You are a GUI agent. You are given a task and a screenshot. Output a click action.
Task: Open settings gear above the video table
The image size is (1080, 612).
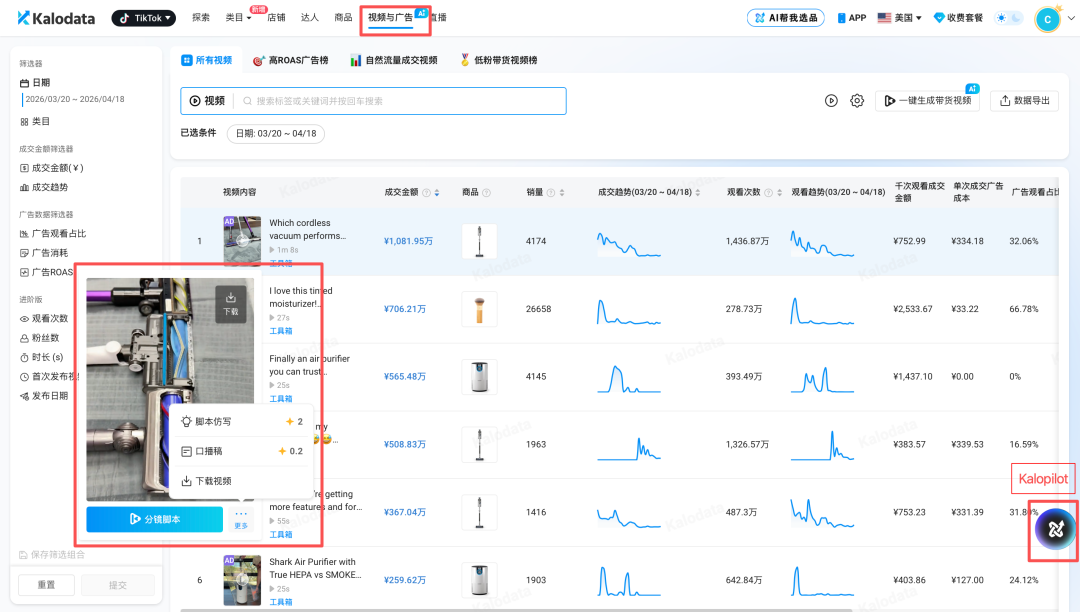point(857,101)
